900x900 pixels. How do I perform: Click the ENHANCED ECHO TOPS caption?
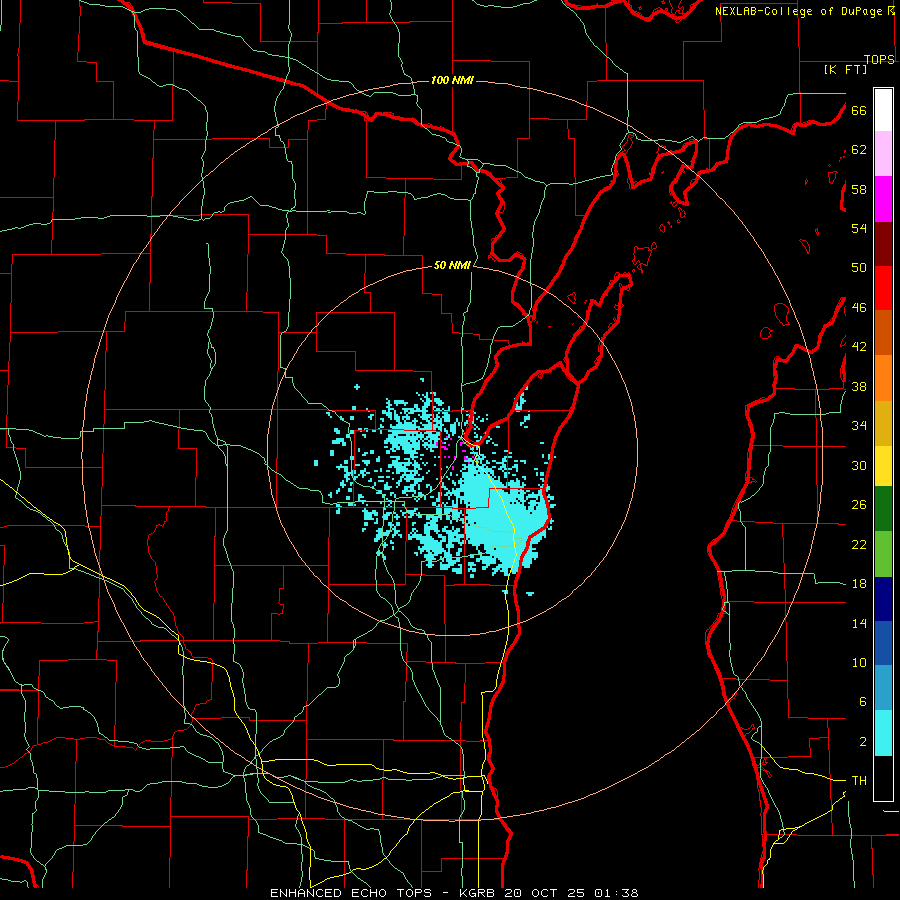tap(356, 893)
